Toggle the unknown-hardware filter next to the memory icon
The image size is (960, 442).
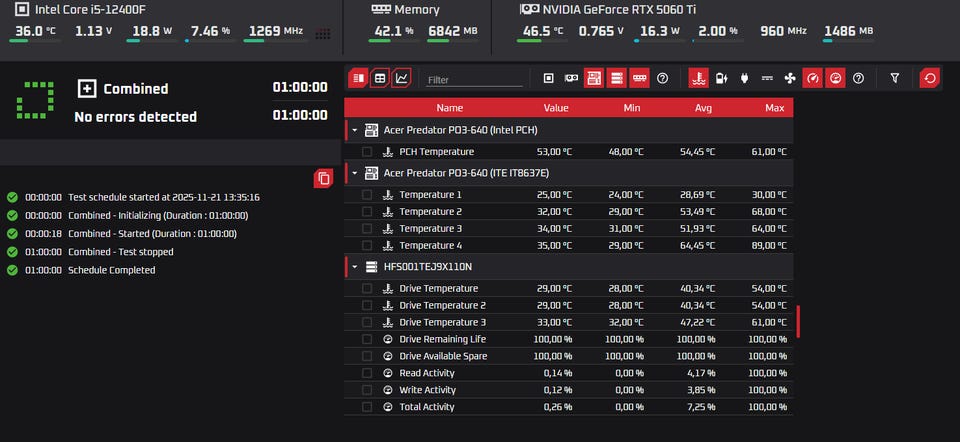pos(662,78)
